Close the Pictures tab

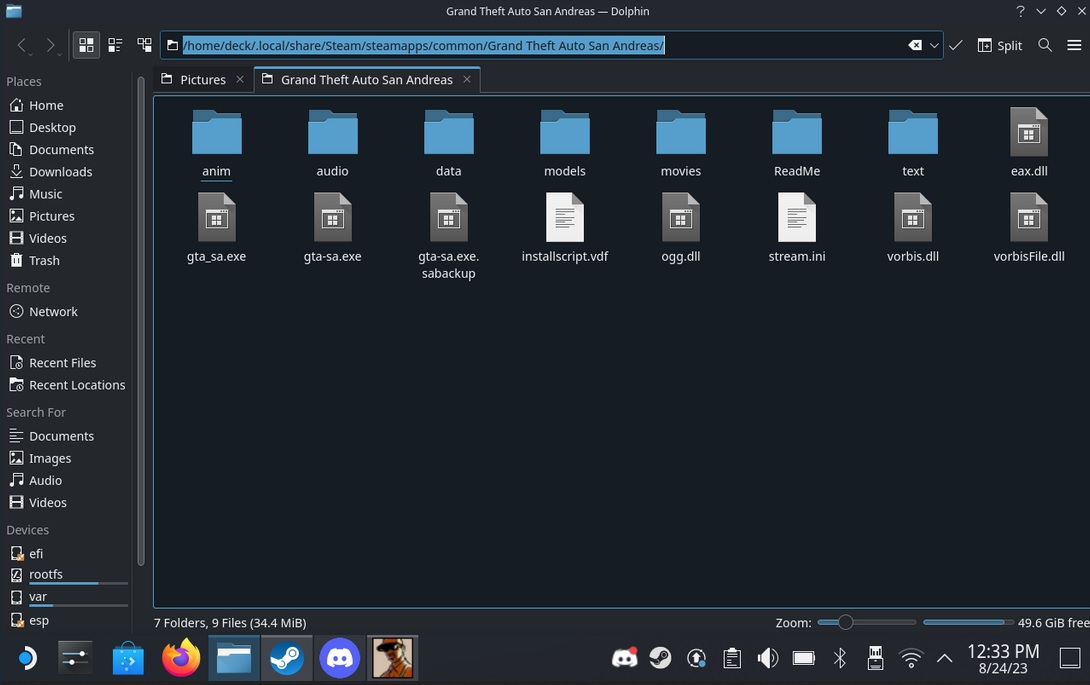click(x=240, y=79)
